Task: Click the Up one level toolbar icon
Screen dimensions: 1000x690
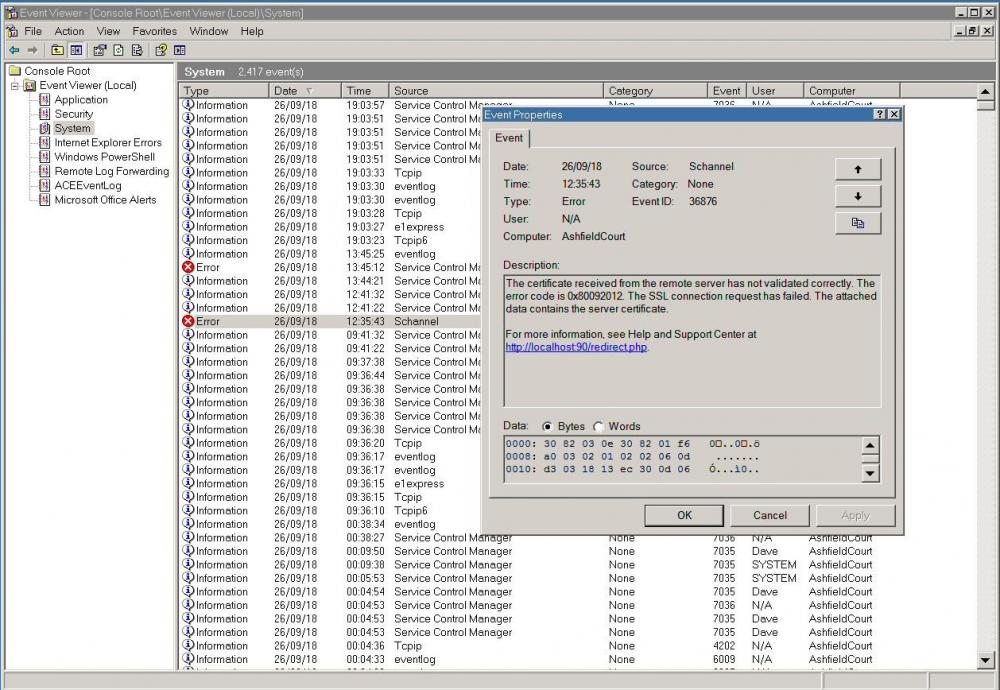Action: coord(57,50)
